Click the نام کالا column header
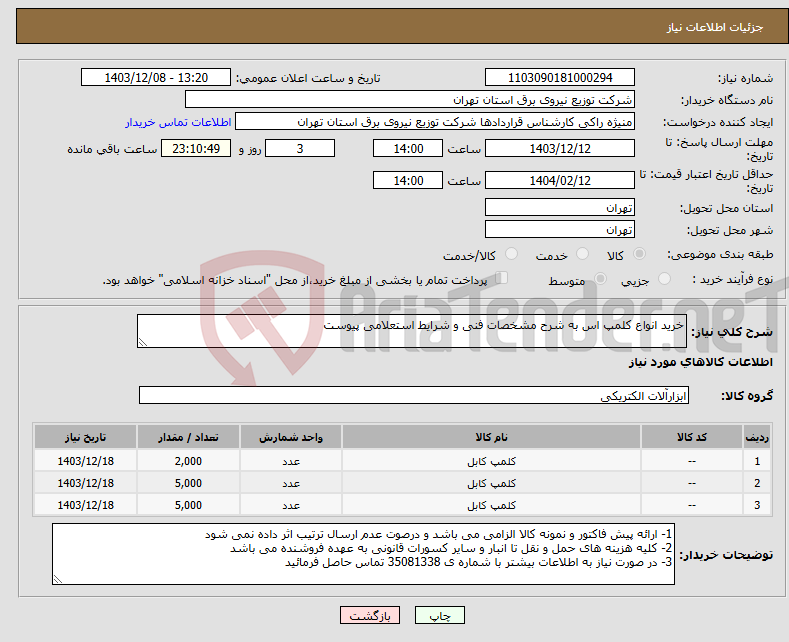The image size is (789, 642). click(491, 437)
